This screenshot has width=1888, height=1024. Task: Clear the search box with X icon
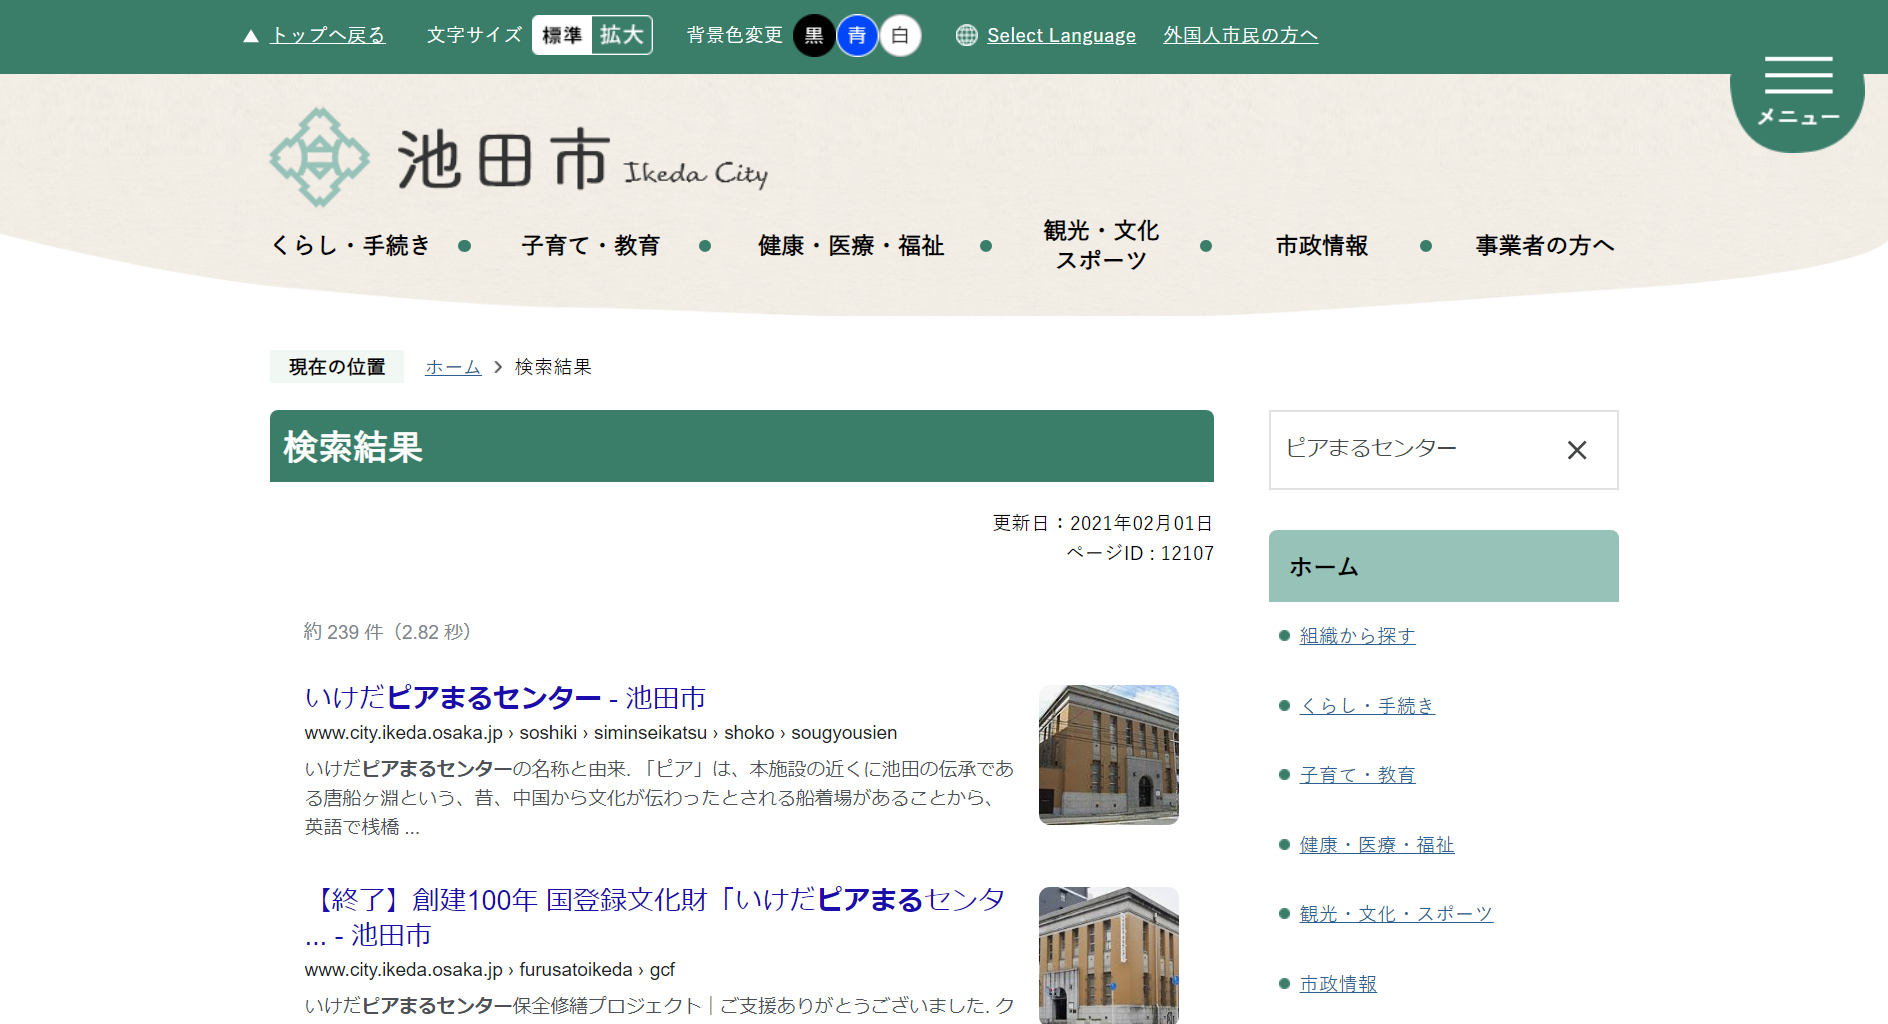1576,450
